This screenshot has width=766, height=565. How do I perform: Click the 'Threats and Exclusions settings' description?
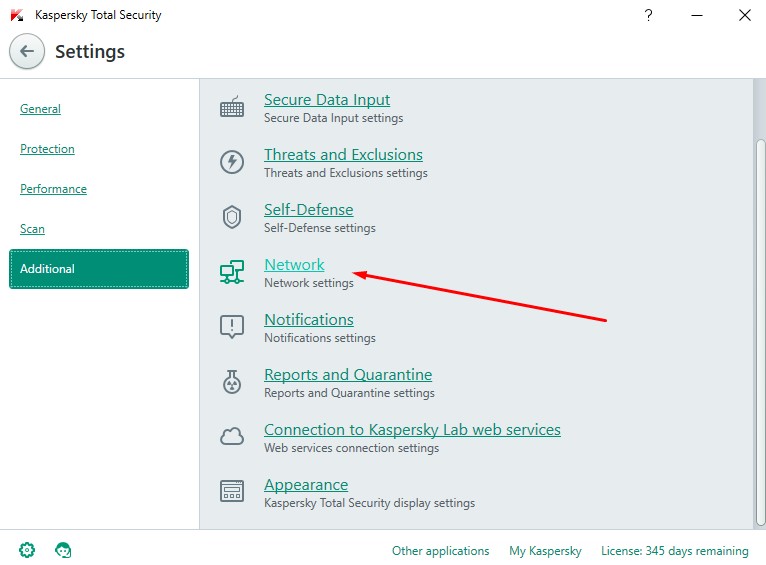click(346, 173)
